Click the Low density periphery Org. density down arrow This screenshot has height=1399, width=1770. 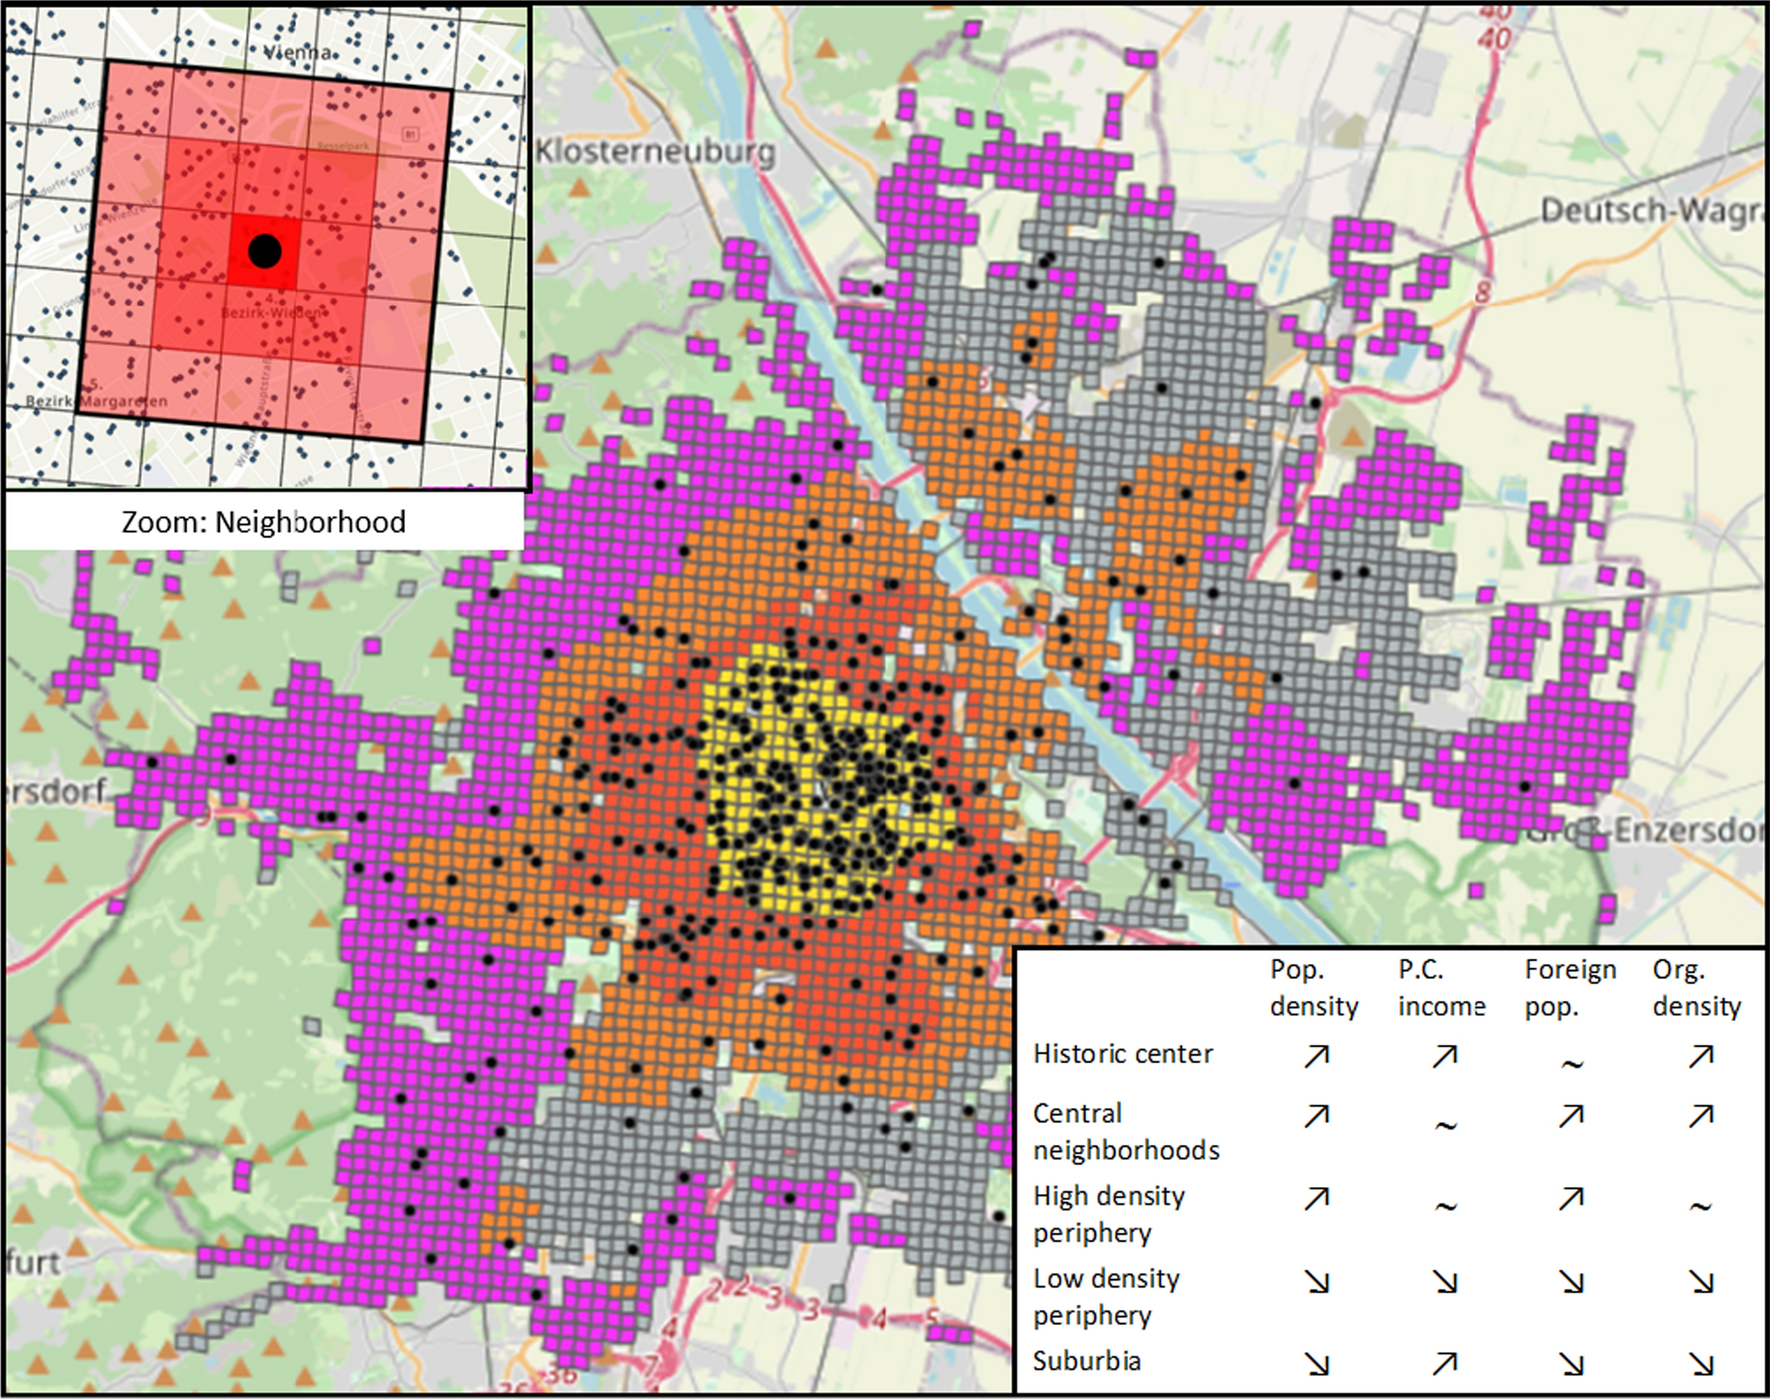pos(1700,1282)
